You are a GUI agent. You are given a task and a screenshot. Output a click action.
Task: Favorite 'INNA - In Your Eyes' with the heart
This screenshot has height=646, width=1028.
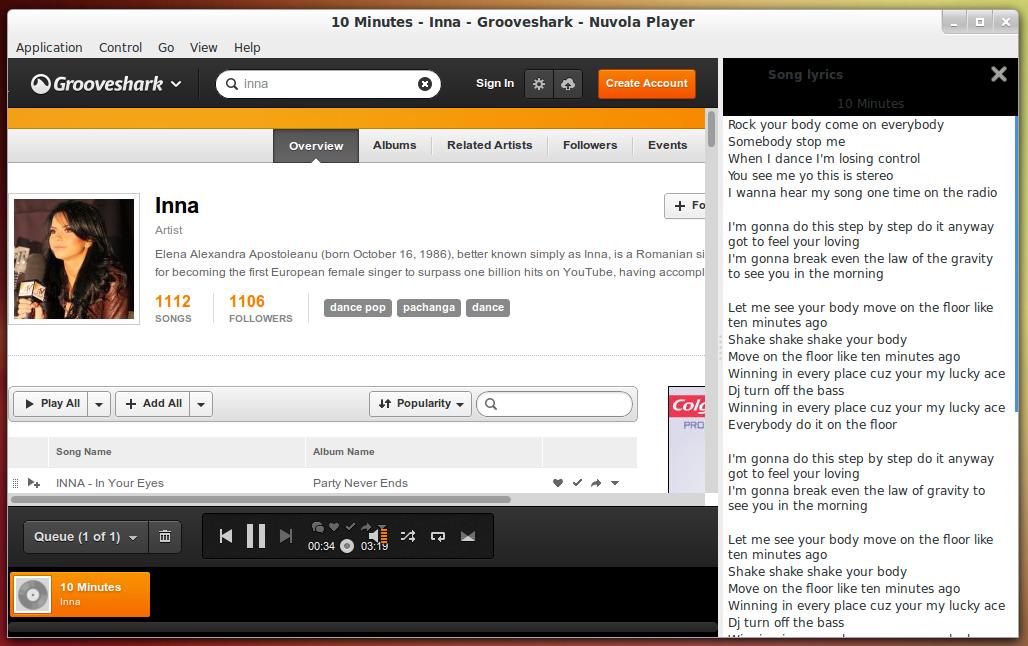(558, 483)
